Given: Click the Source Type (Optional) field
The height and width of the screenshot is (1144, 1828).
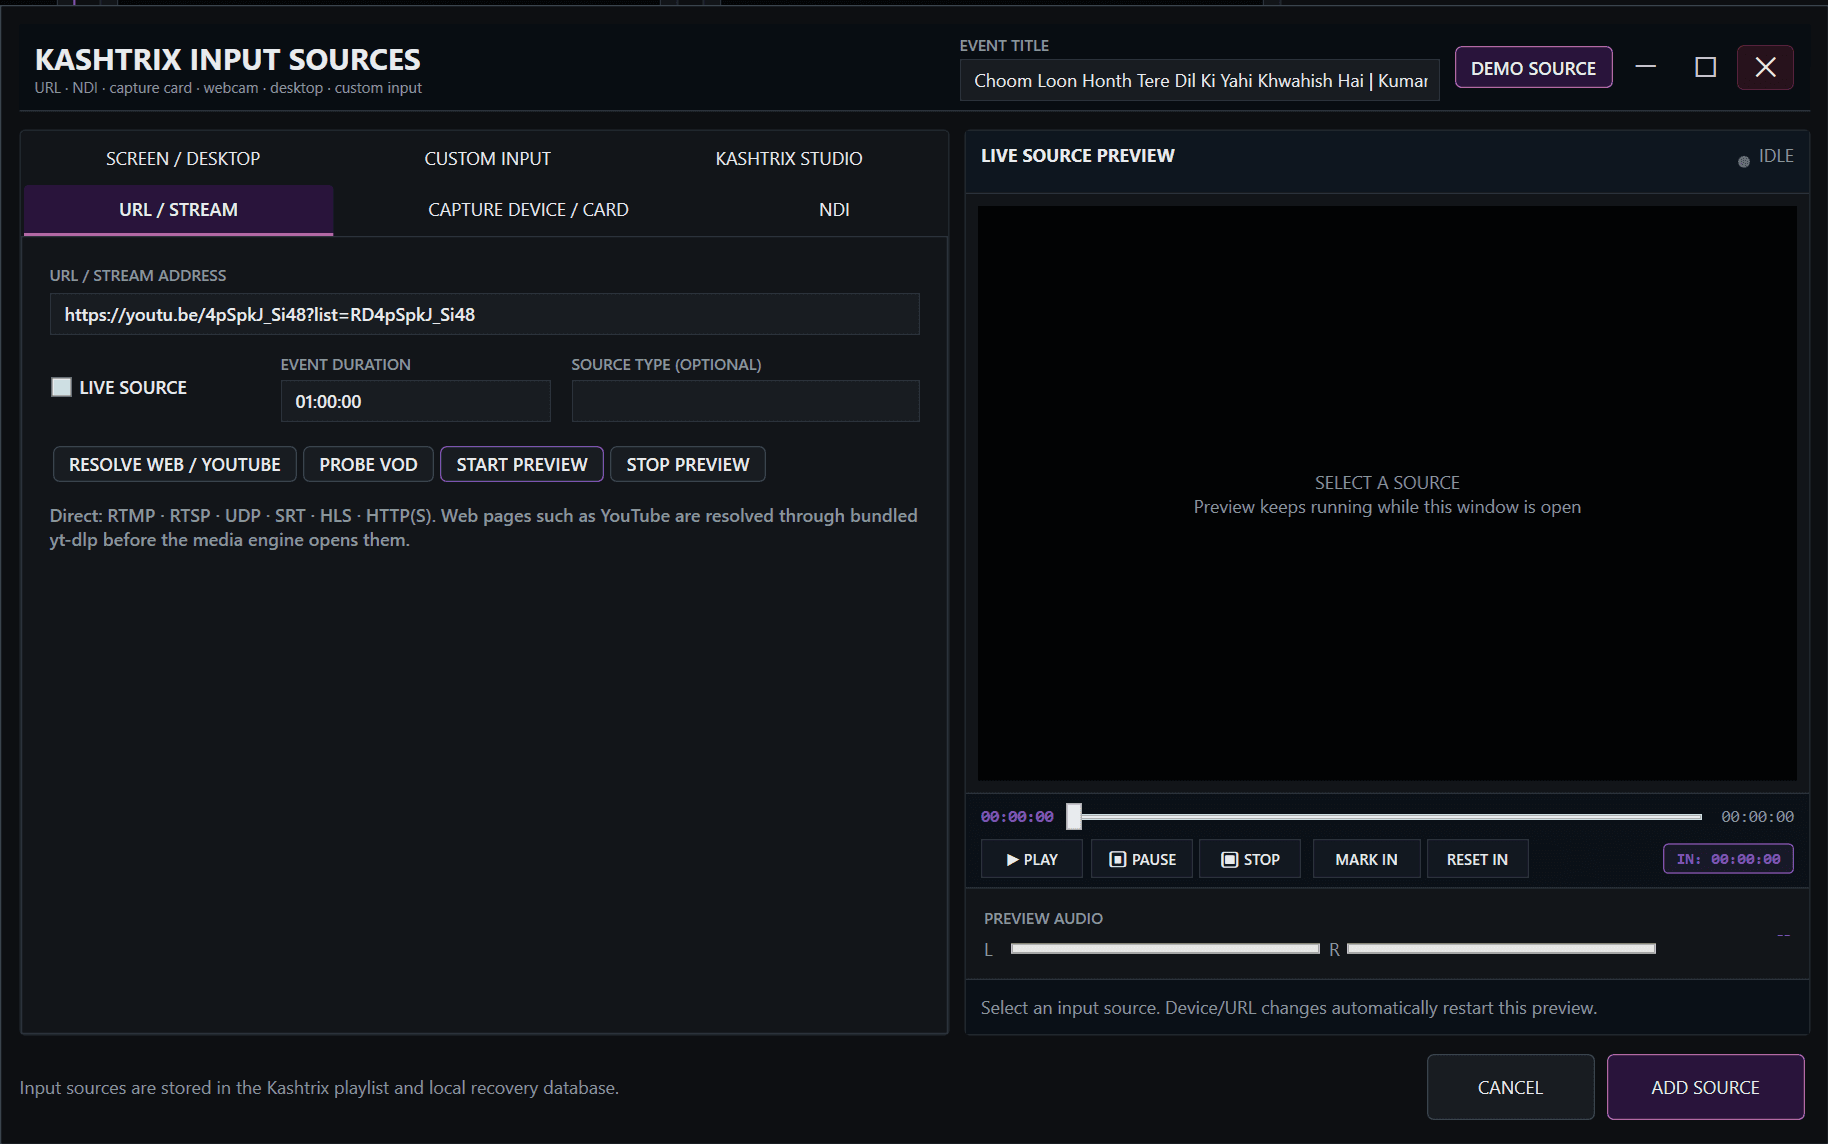Looking at the screenshot, I should [x=745, y=401].
